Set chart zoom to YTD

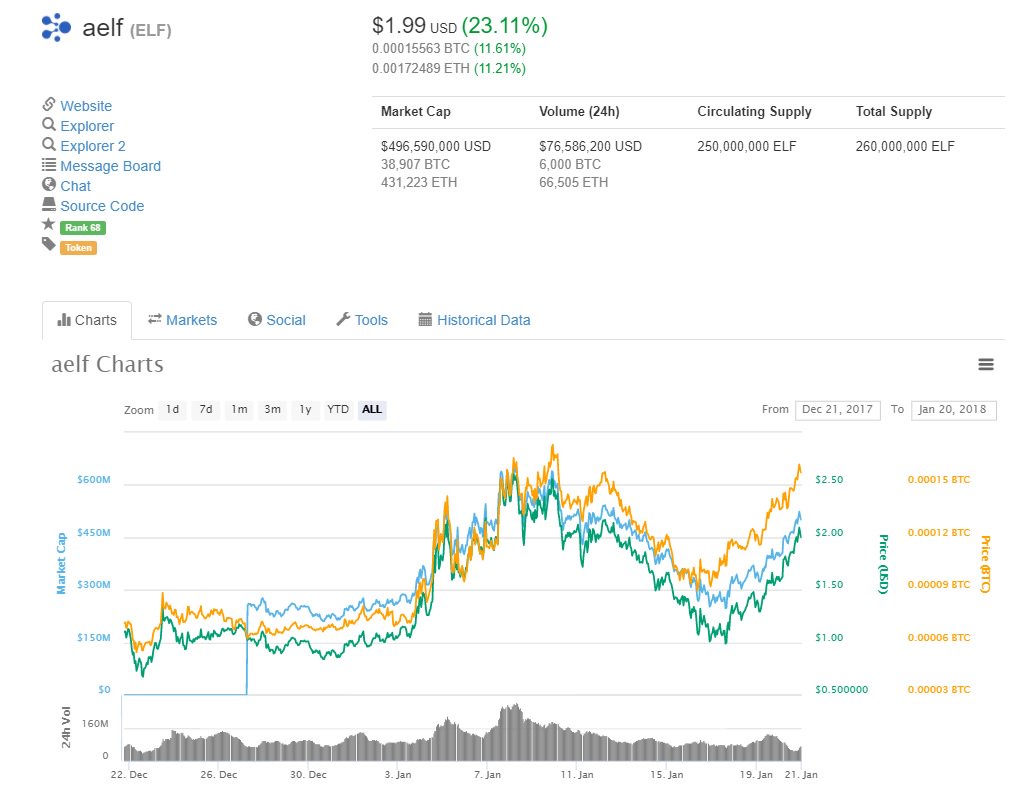(x=338, y=409)
